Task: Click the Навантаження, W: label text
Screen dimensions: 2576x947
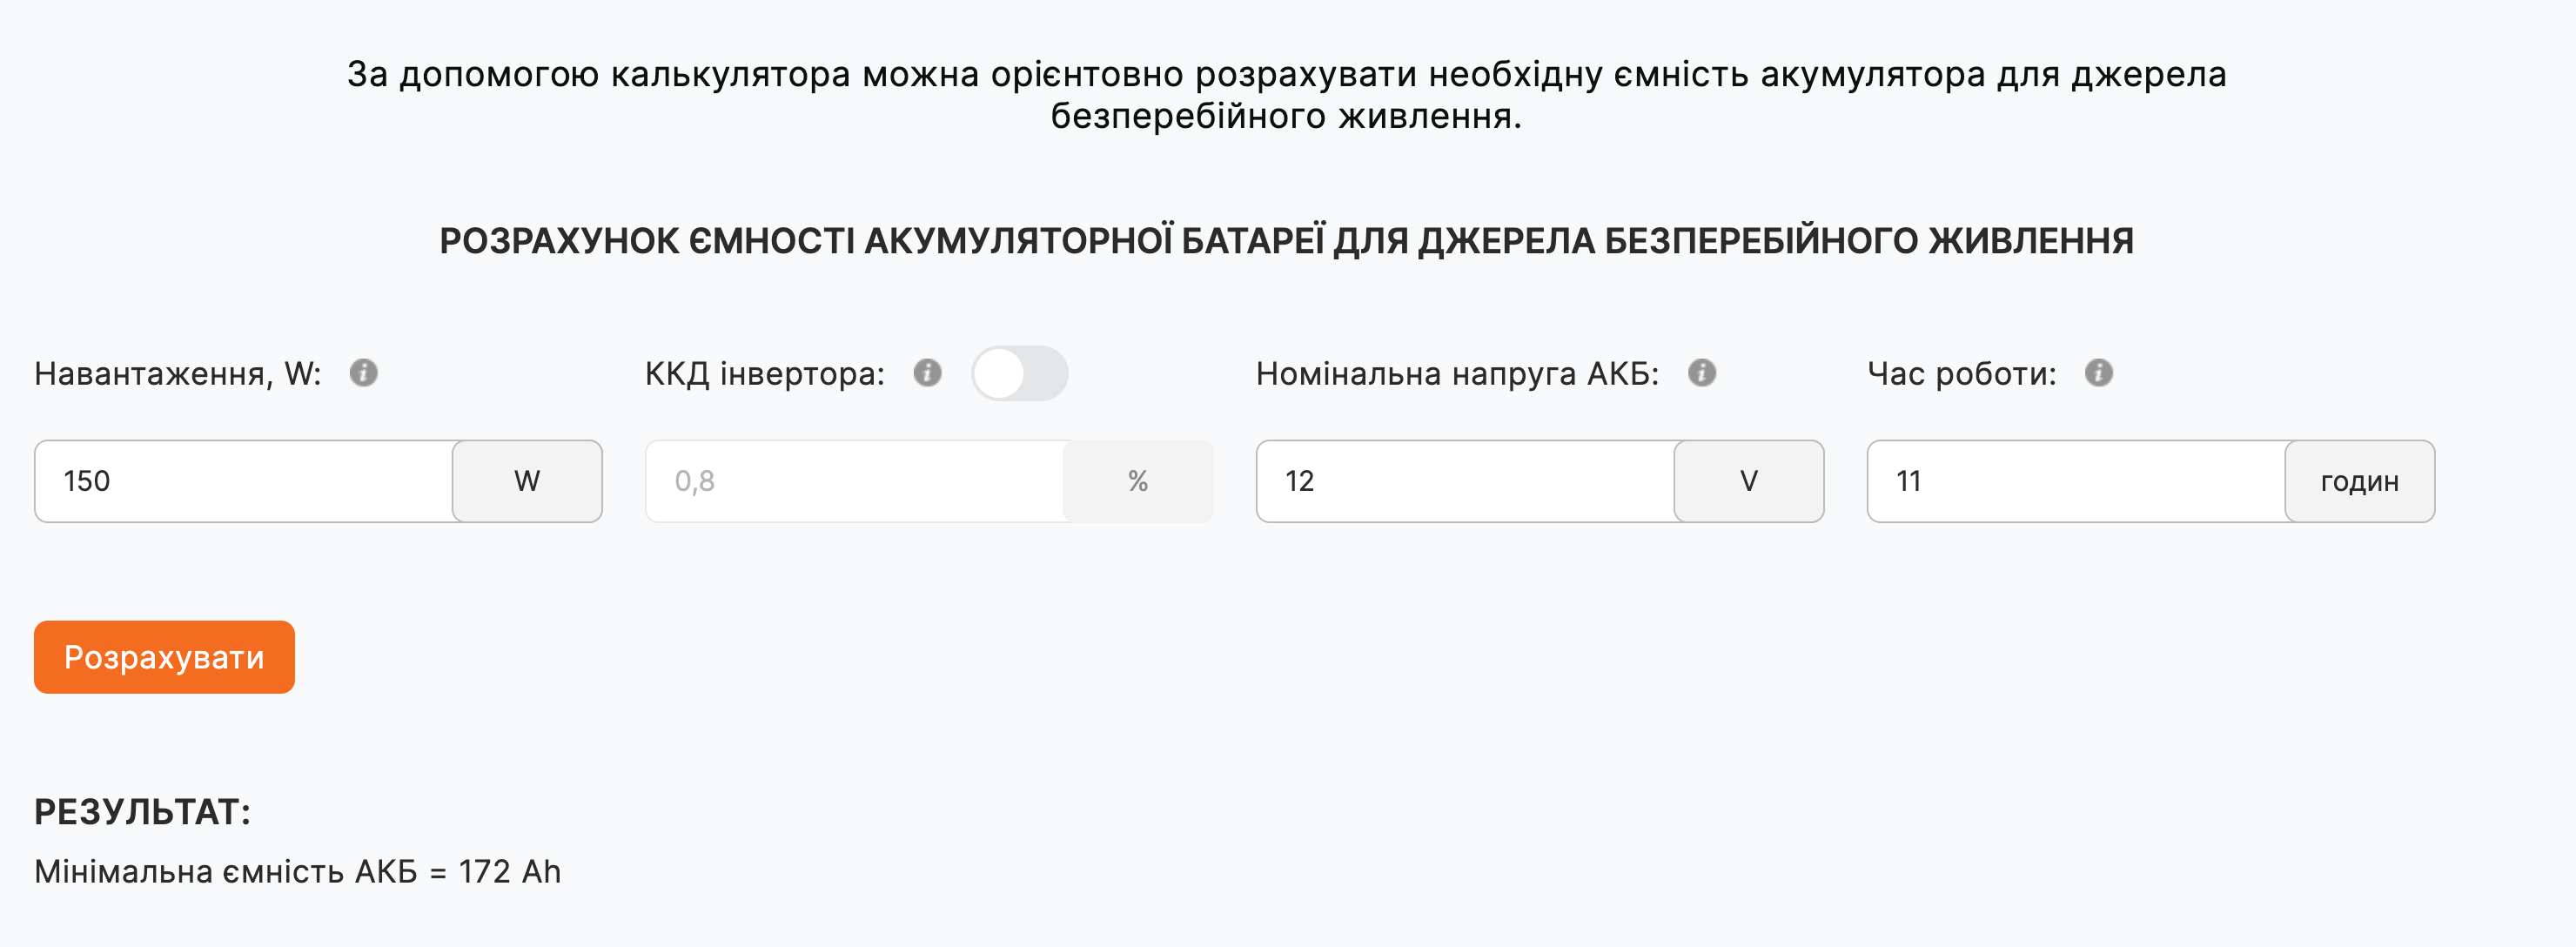Action: (178, 374)
